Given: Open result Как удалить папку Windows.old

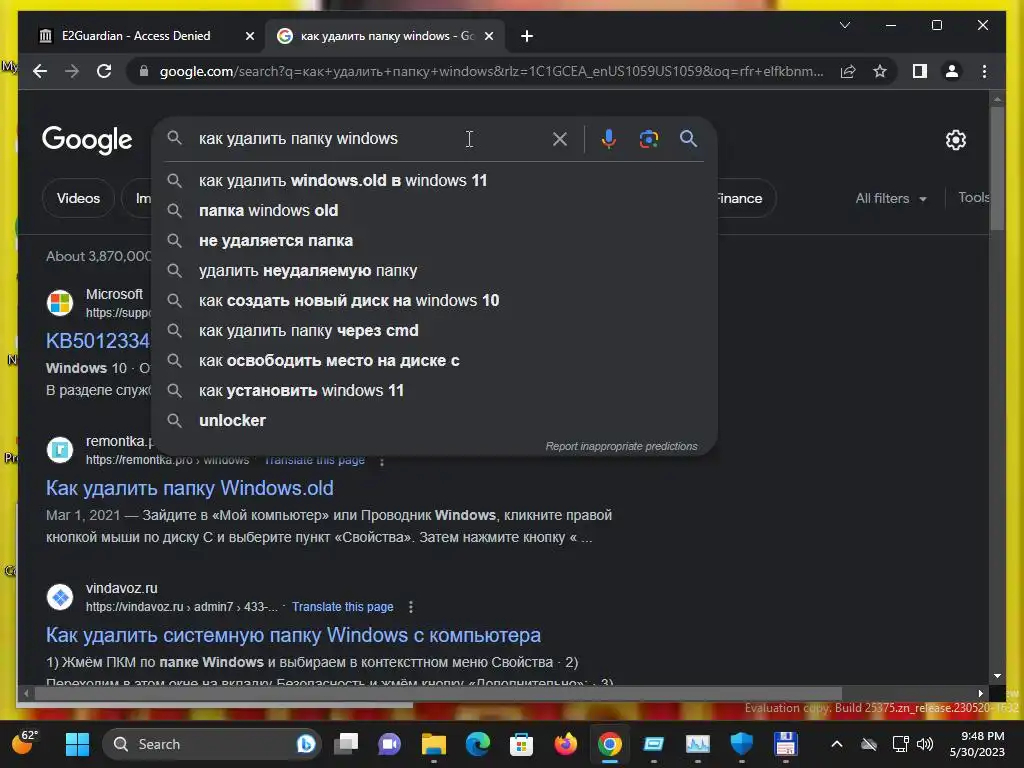Looking at the screenshot, I should (189, 488).
